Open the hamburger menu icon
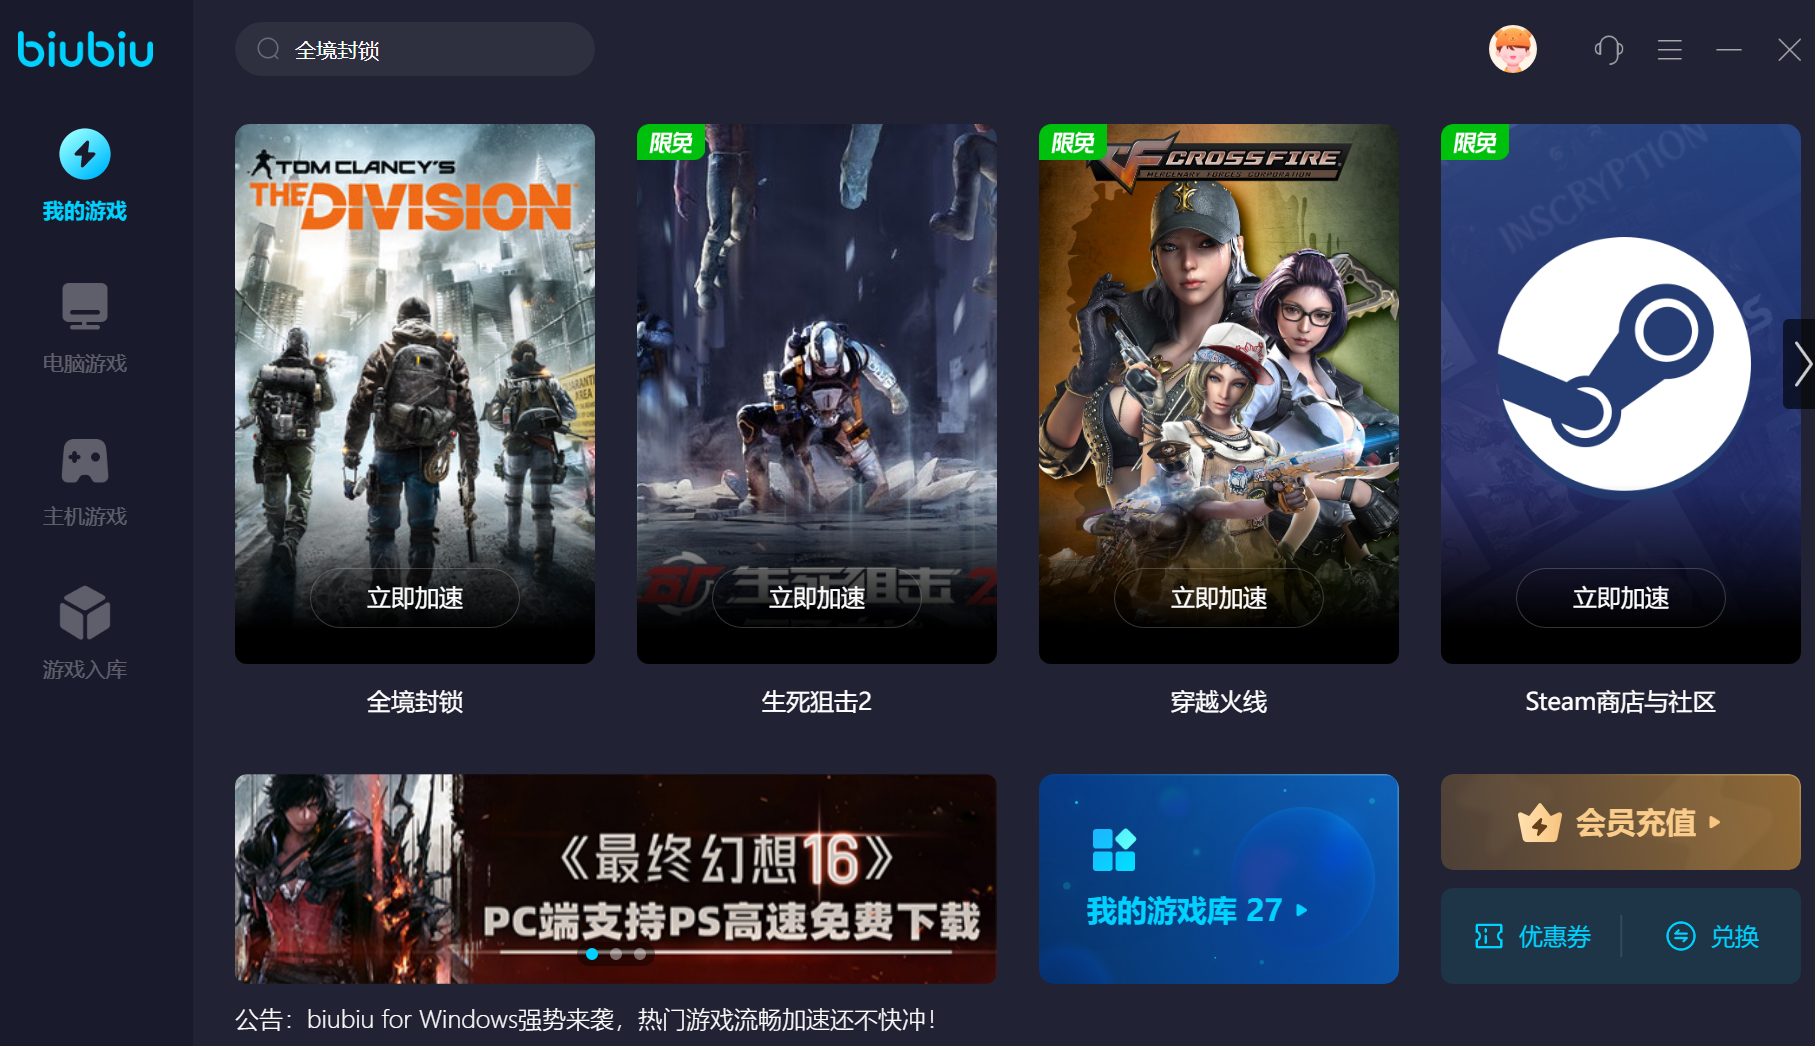This screenshot has height=1046, width=1815. point(1669,50)
